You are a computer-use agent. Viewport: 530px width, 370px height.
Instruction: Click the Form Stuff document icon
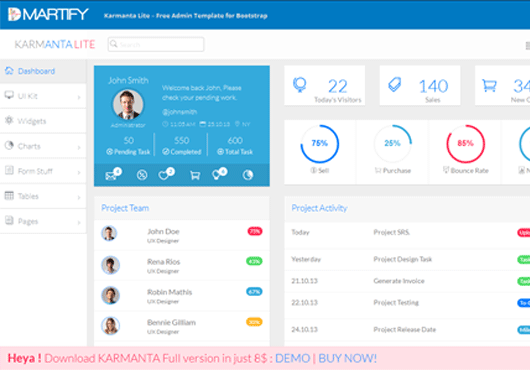[9, 170]
